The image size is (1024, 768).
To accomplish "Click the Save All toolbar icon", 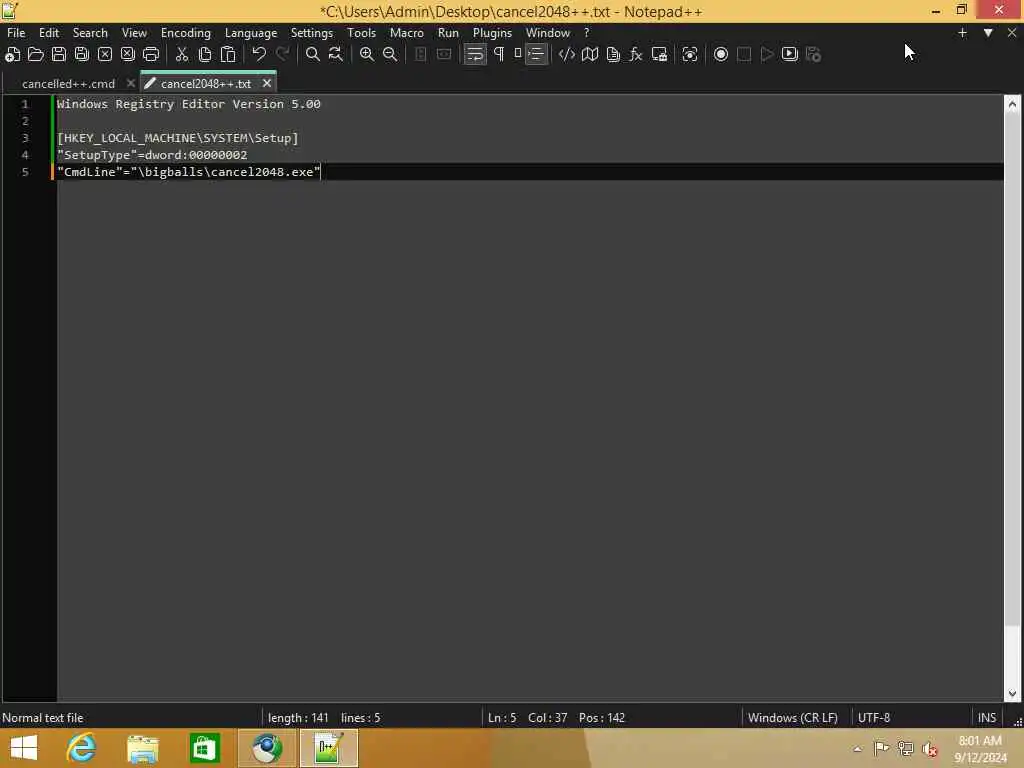I will 82,55.
